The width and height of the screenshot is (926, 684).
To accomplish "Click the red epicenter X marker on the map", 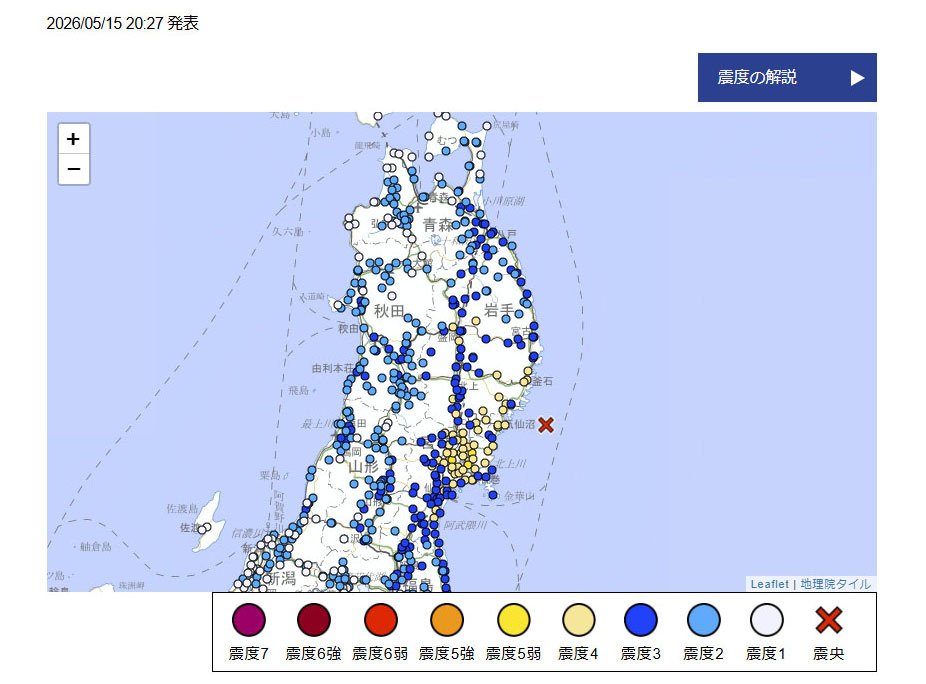I will pyautogui.click(x=546, y=425).
